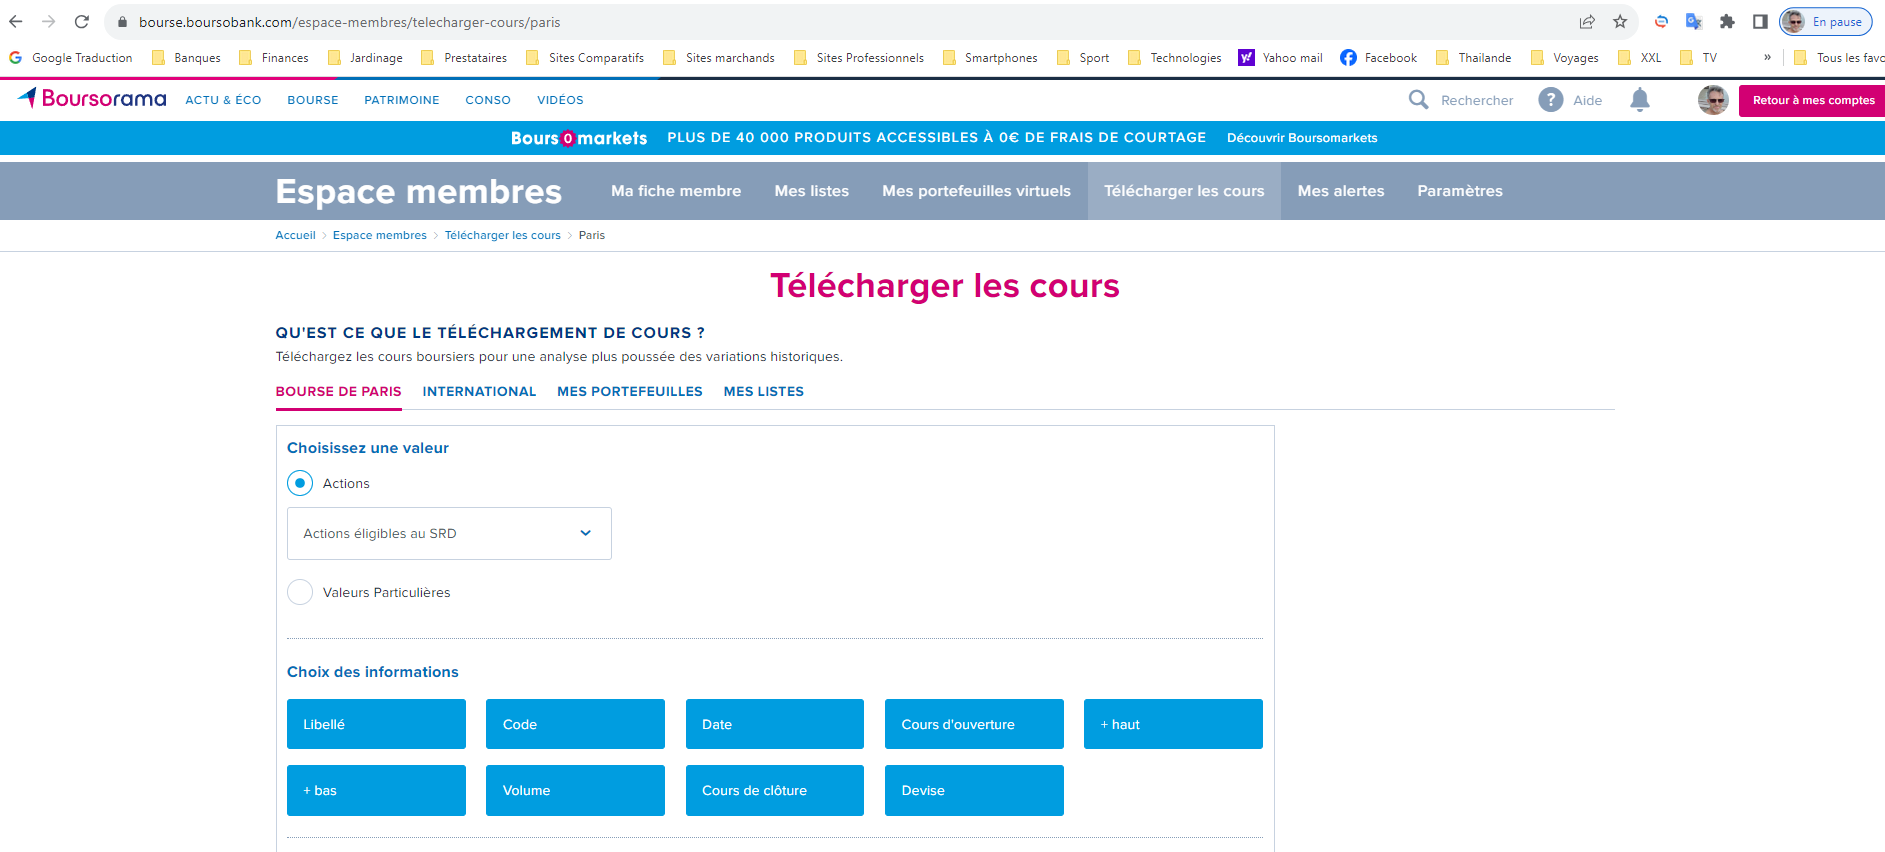Open the BOURSE menu in top navigation

pyautogui.click(x=312, y=100)
